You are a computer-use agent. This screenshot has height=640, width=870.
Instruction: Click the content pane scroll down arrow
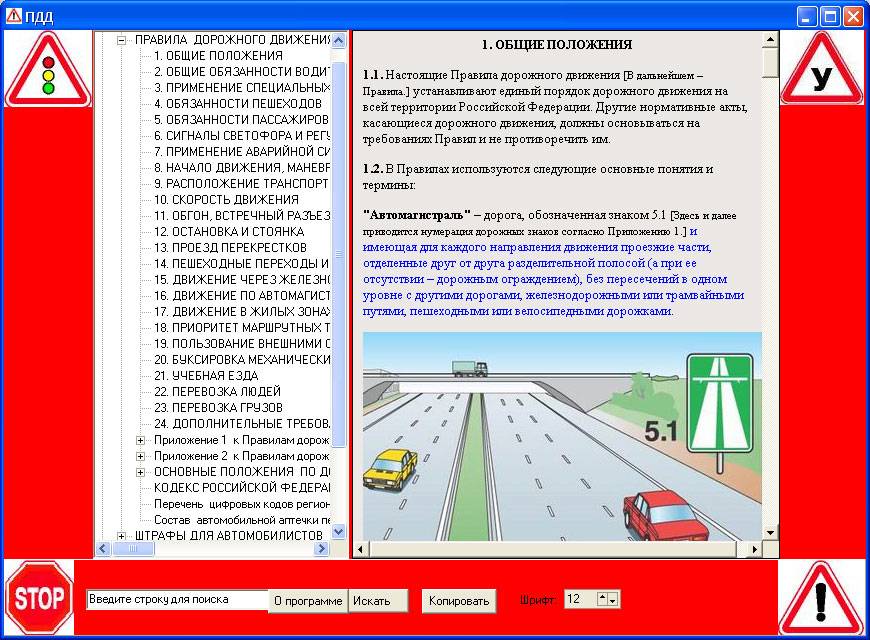[770, 533]
